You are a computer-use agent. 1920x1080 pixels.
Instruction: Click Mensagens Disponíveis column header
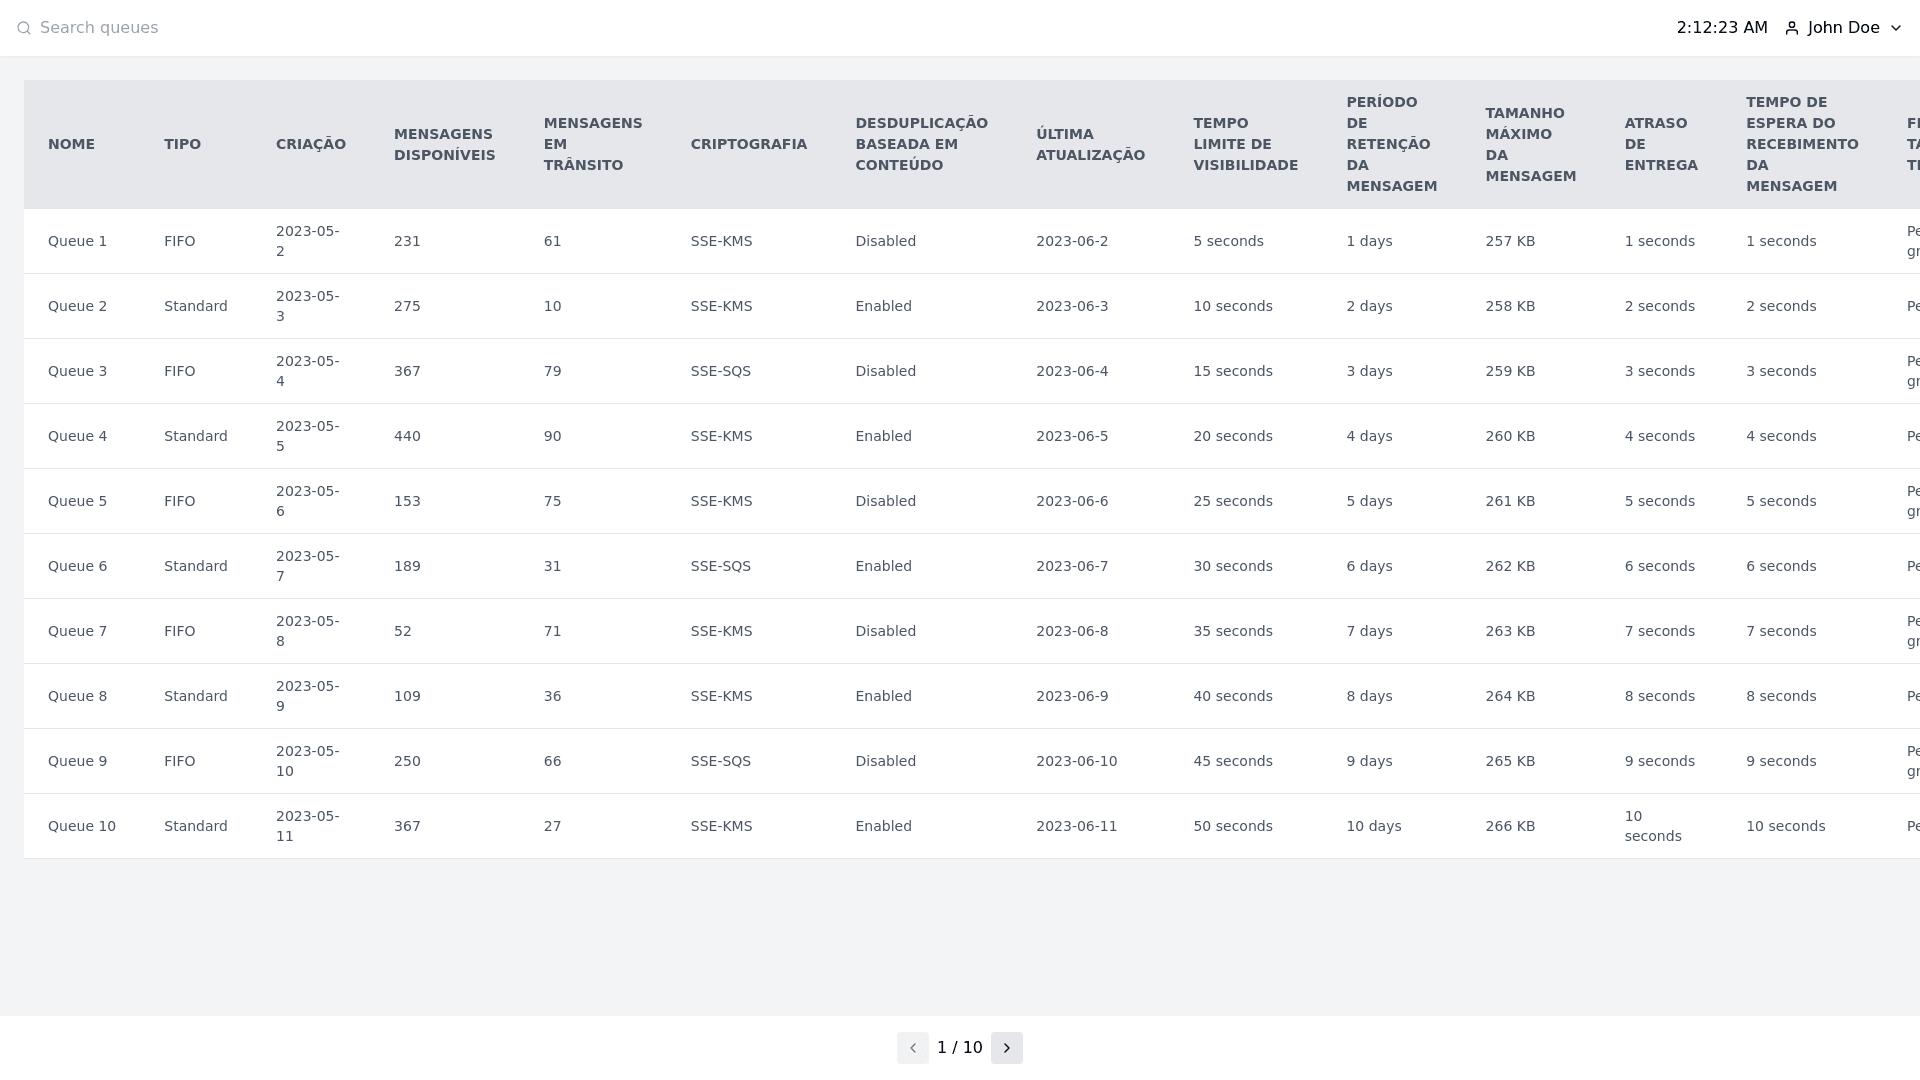tap(444, 144)
